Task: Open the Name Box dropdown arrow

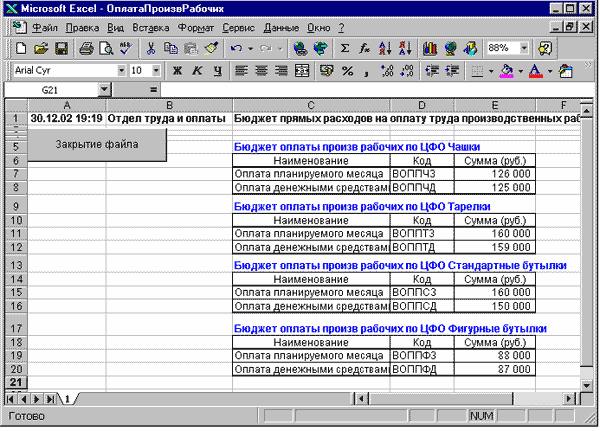Action: click(104, 90)
